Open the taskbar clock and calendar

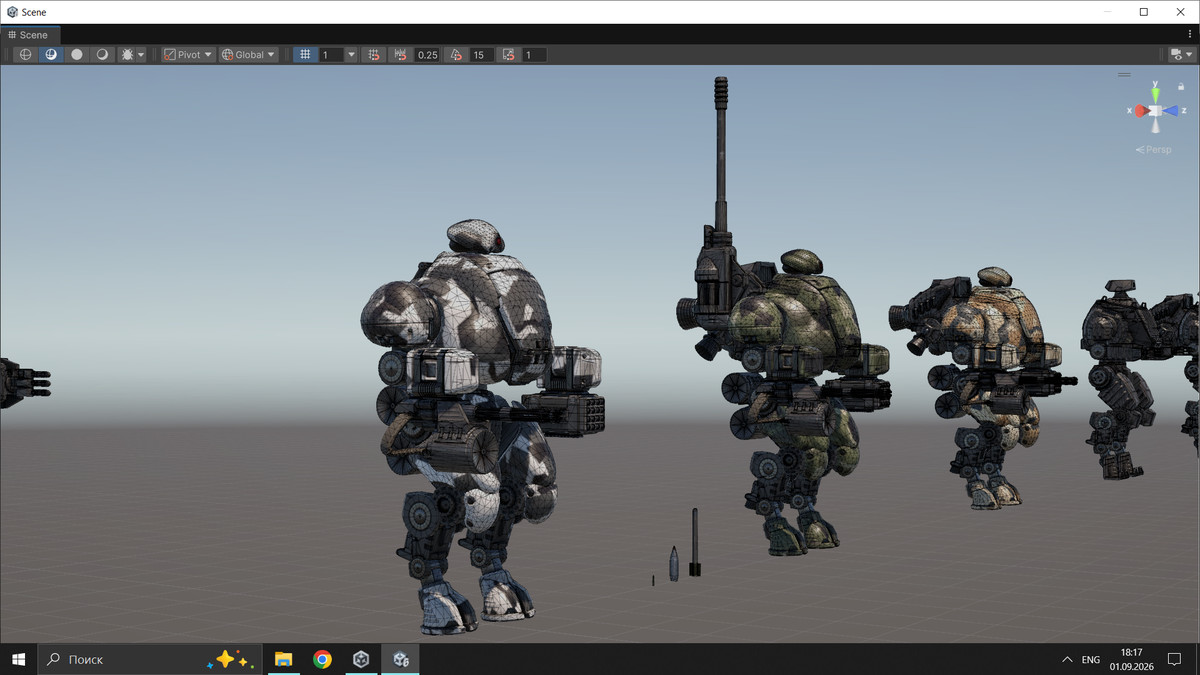pyautogui.click(x=1132, y=659)
